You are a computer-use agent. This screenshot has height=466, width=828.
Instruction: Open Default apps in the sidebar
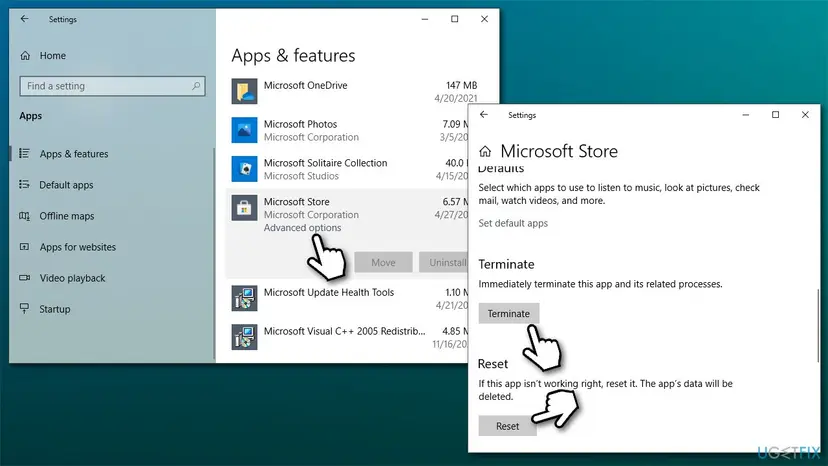pos(66,185)
